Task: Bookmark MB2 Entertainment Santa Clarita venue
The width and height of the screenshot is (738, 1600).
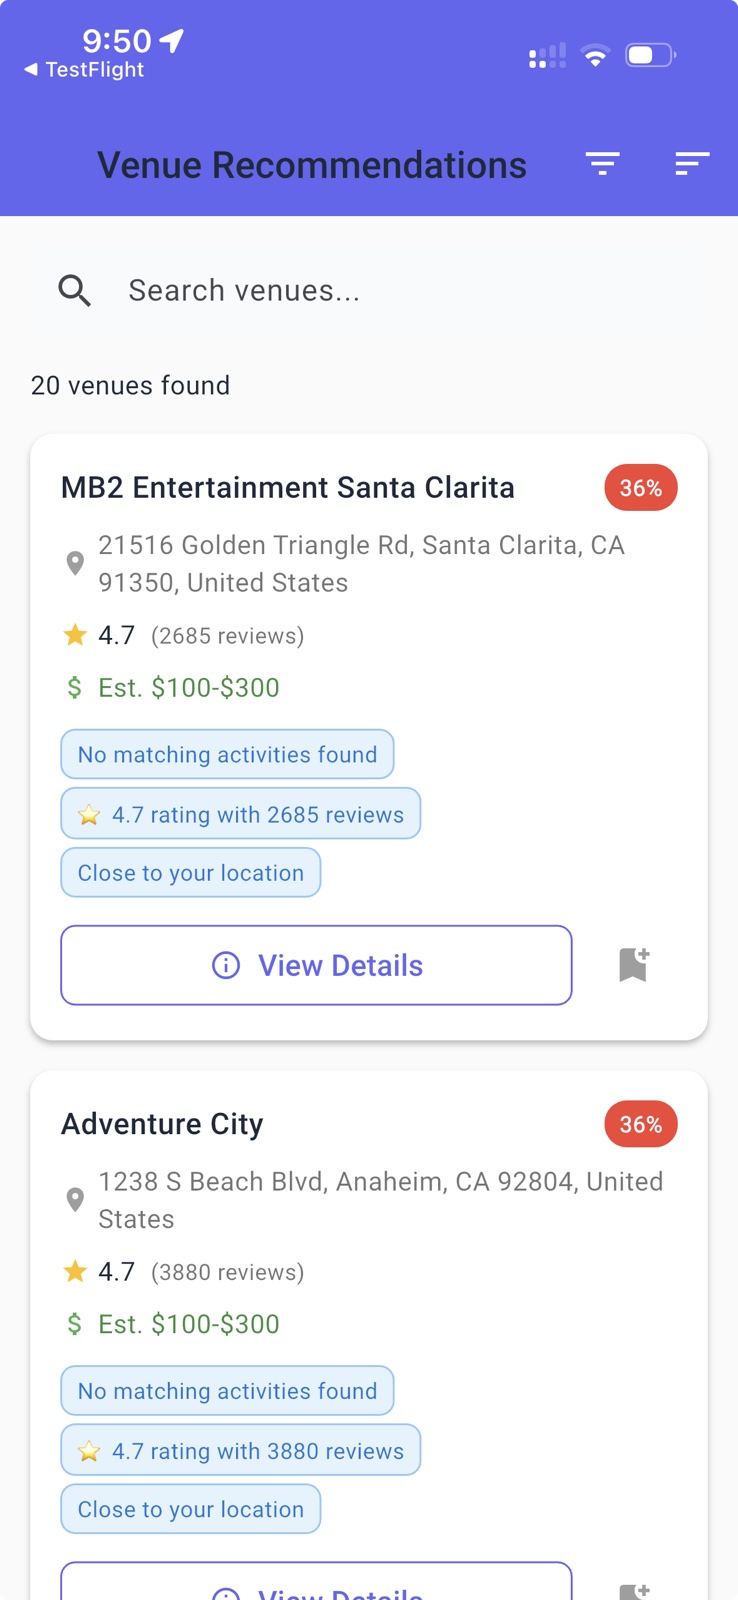Action: [x=634, y=965]
